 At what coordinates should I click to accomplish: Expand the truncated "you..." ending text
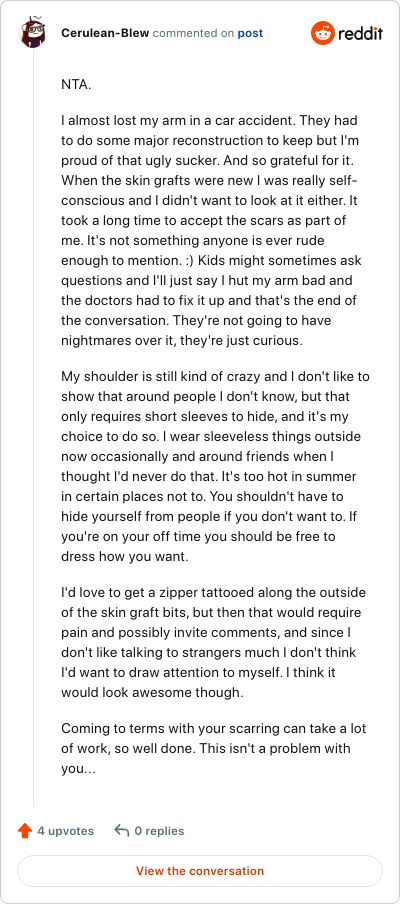[78, 769]
